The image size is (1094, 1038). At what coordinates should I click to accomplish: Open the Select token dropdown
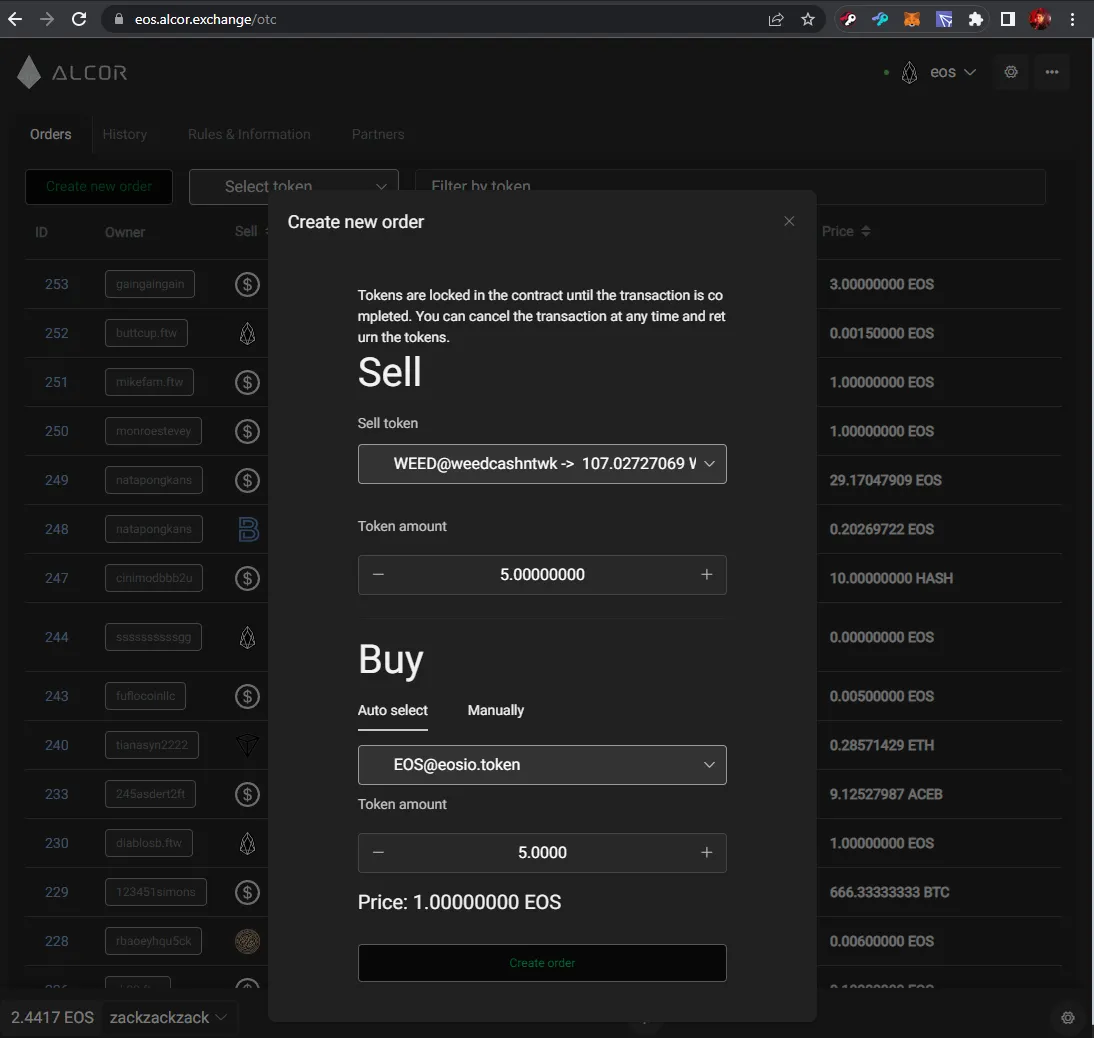click(294, 186)
